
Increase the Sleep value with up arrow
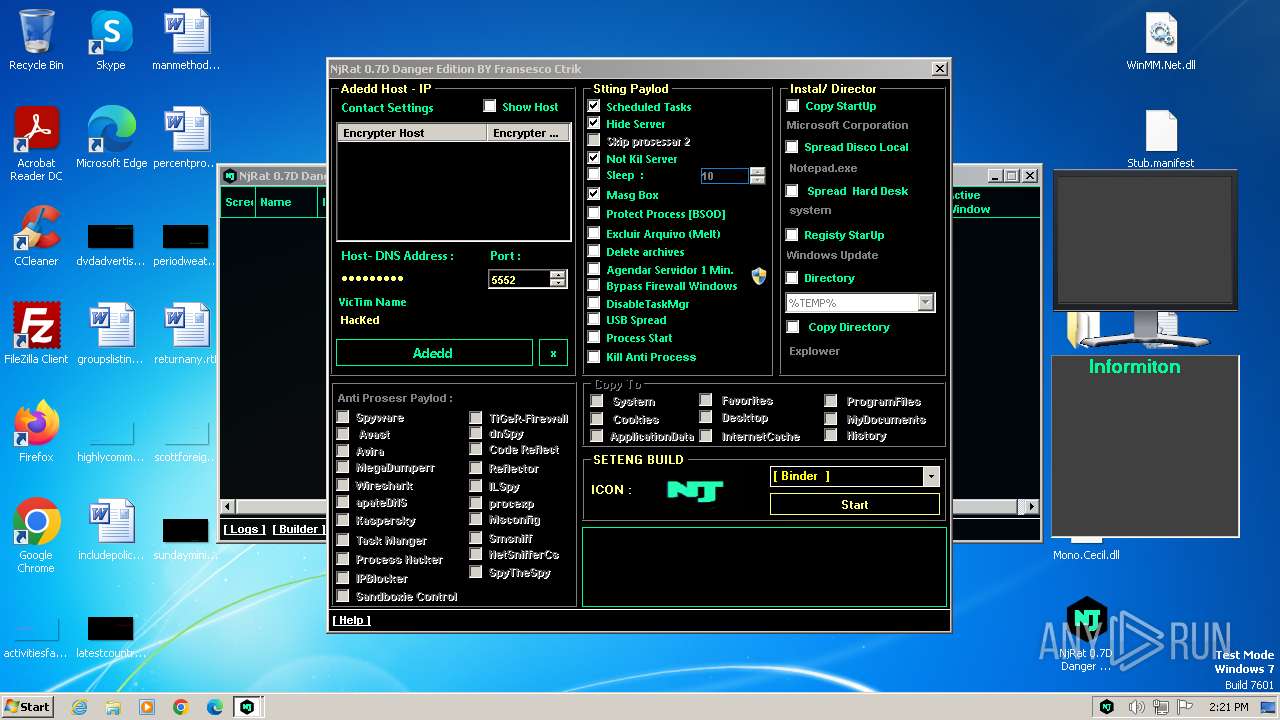click(x=757, y=171)
